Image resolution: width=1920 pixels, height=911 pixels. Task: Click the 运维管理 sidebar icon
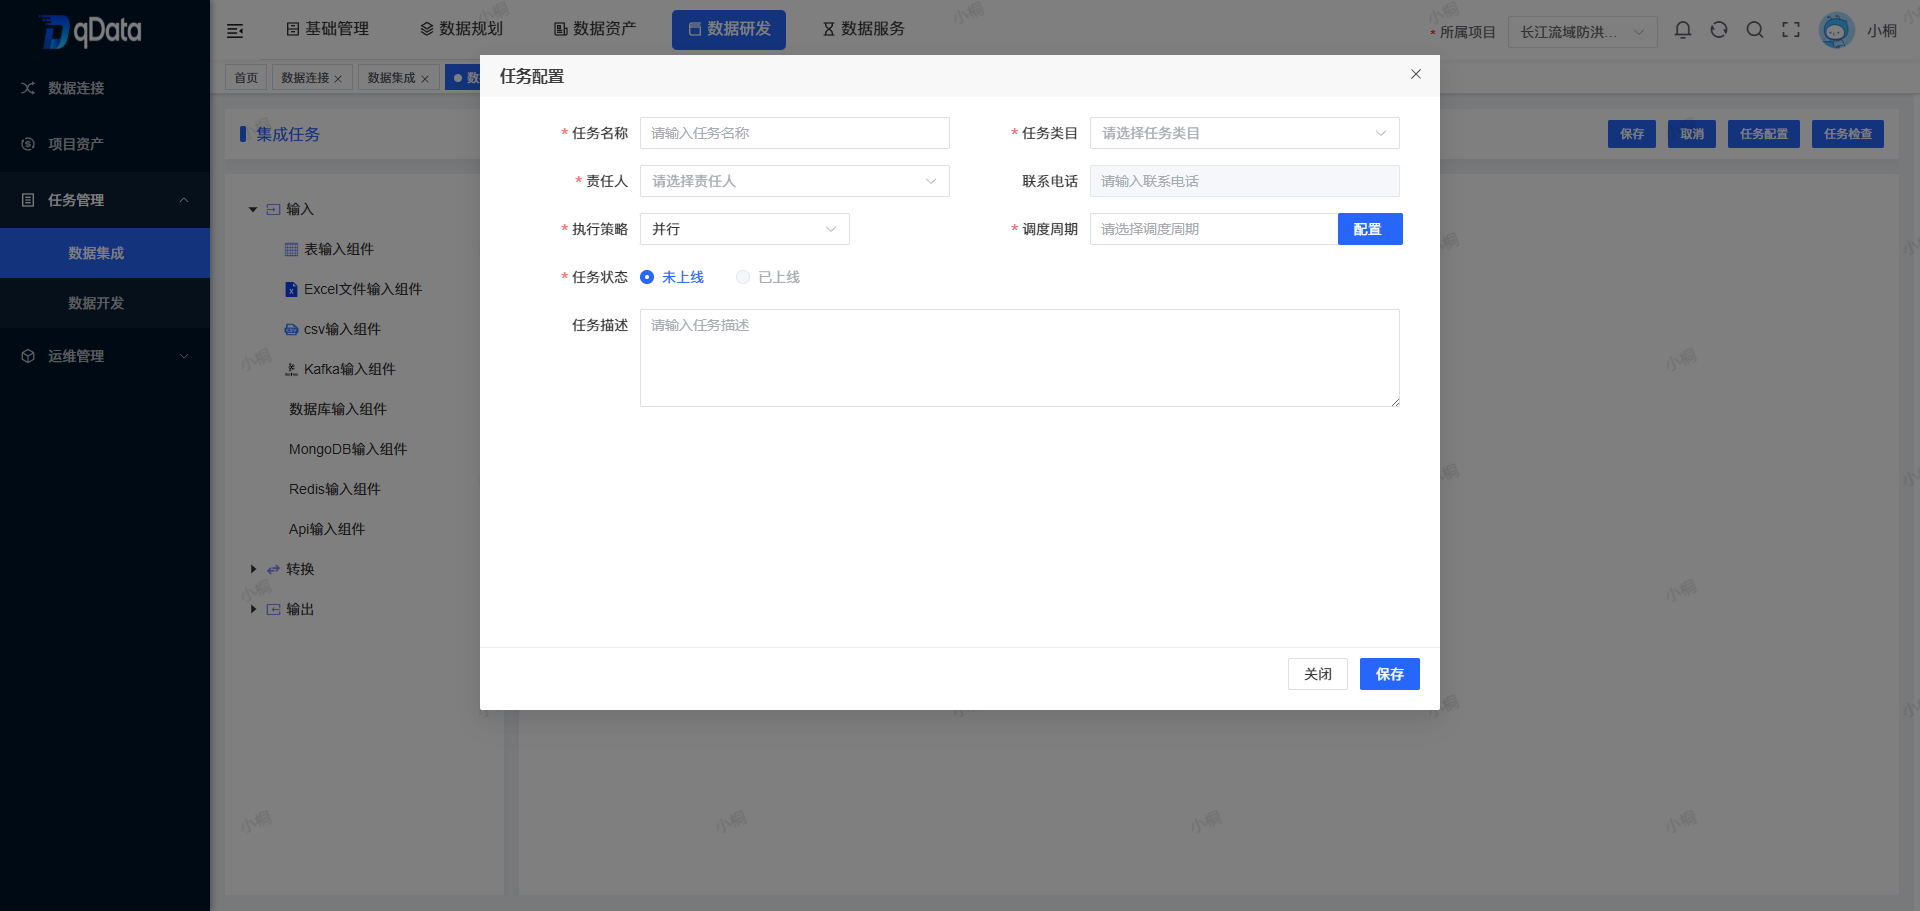[28, 356]
